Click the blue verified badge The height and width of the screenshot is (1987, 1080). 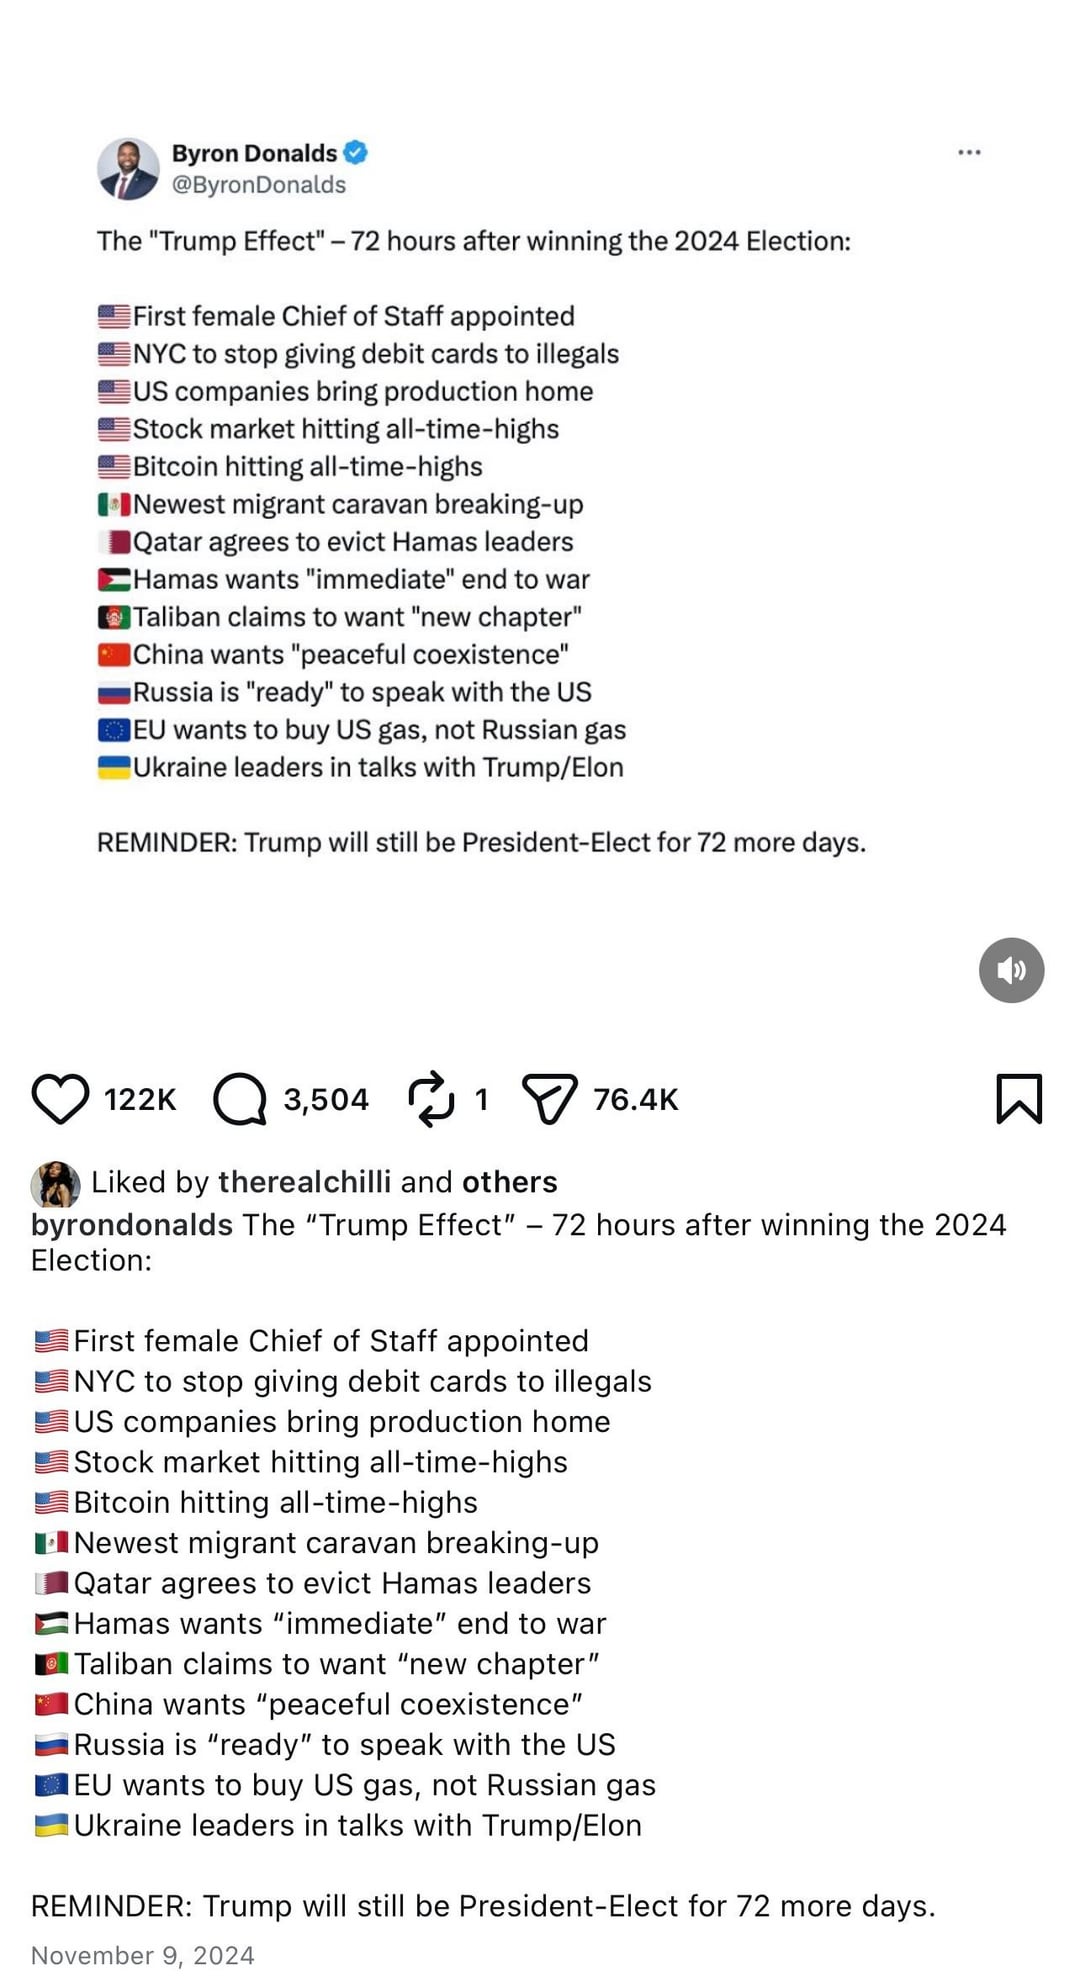pos(355,153)
